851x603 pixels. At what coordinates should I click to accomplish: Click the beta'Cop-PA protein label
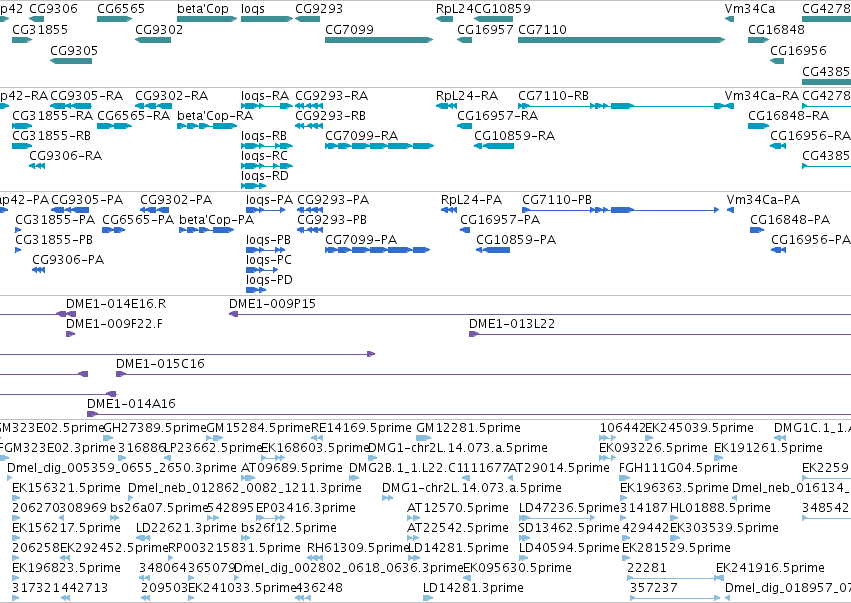coord(217,220)
